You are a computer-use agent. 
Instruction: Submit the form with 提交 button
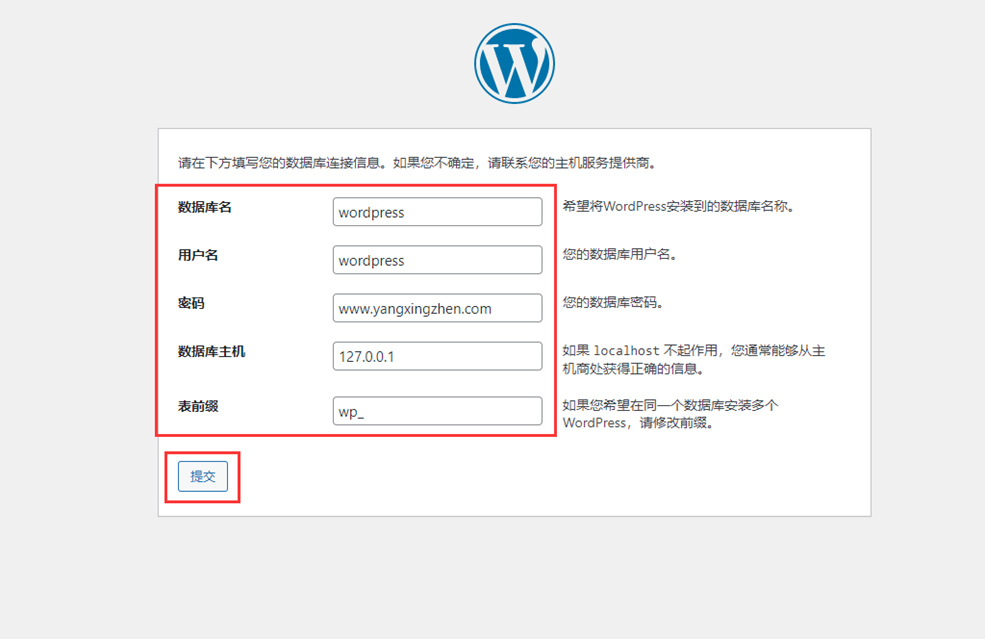point(203,476)
